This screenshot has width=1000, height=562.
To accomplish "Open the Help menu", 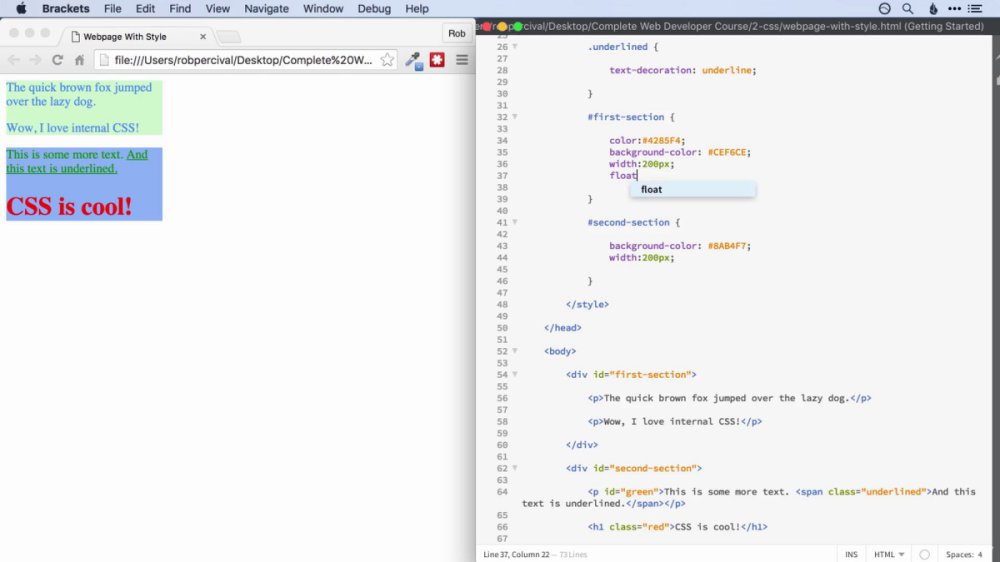I will tap(416, 9).
